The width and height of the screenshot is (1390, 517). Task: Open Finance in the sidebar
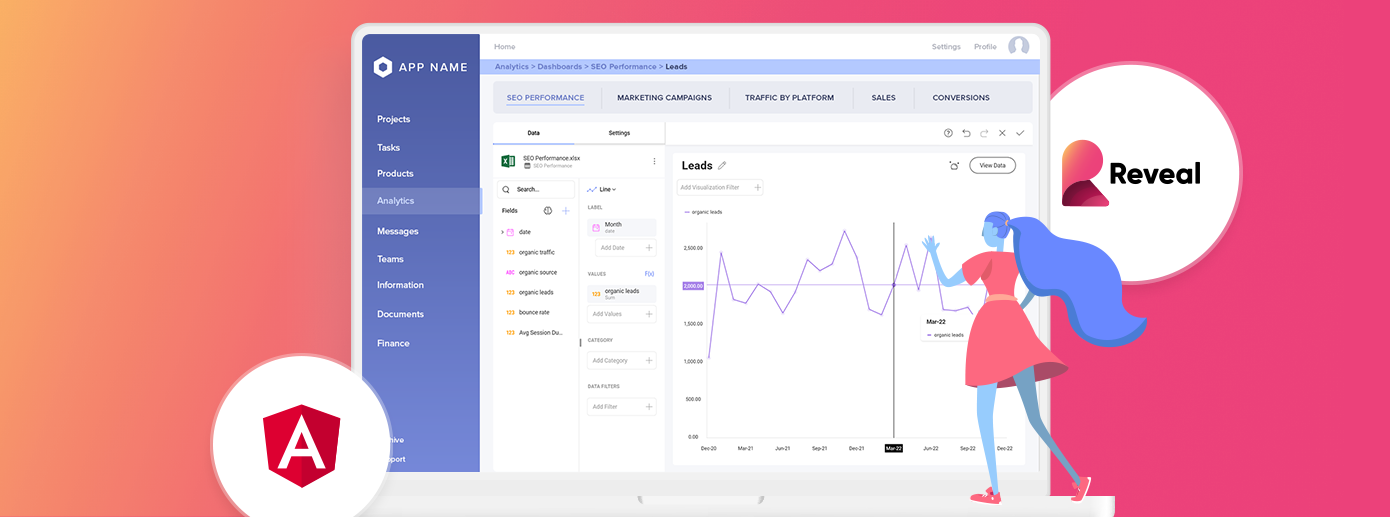(x=393, y=343)
